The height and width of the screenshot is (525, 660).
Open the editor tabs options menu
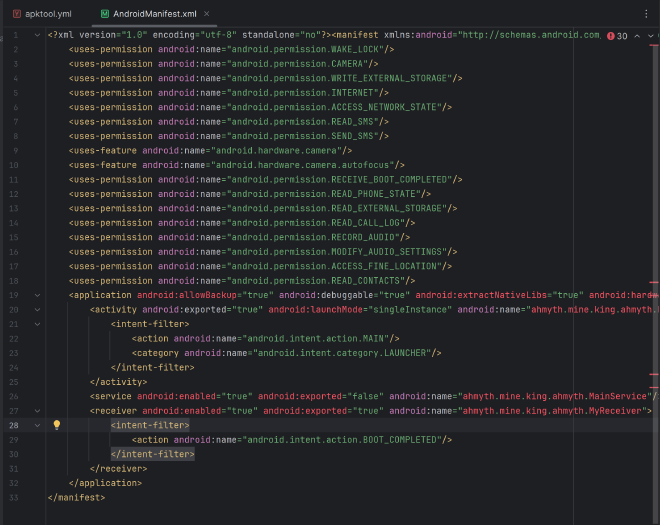point(646,14)
